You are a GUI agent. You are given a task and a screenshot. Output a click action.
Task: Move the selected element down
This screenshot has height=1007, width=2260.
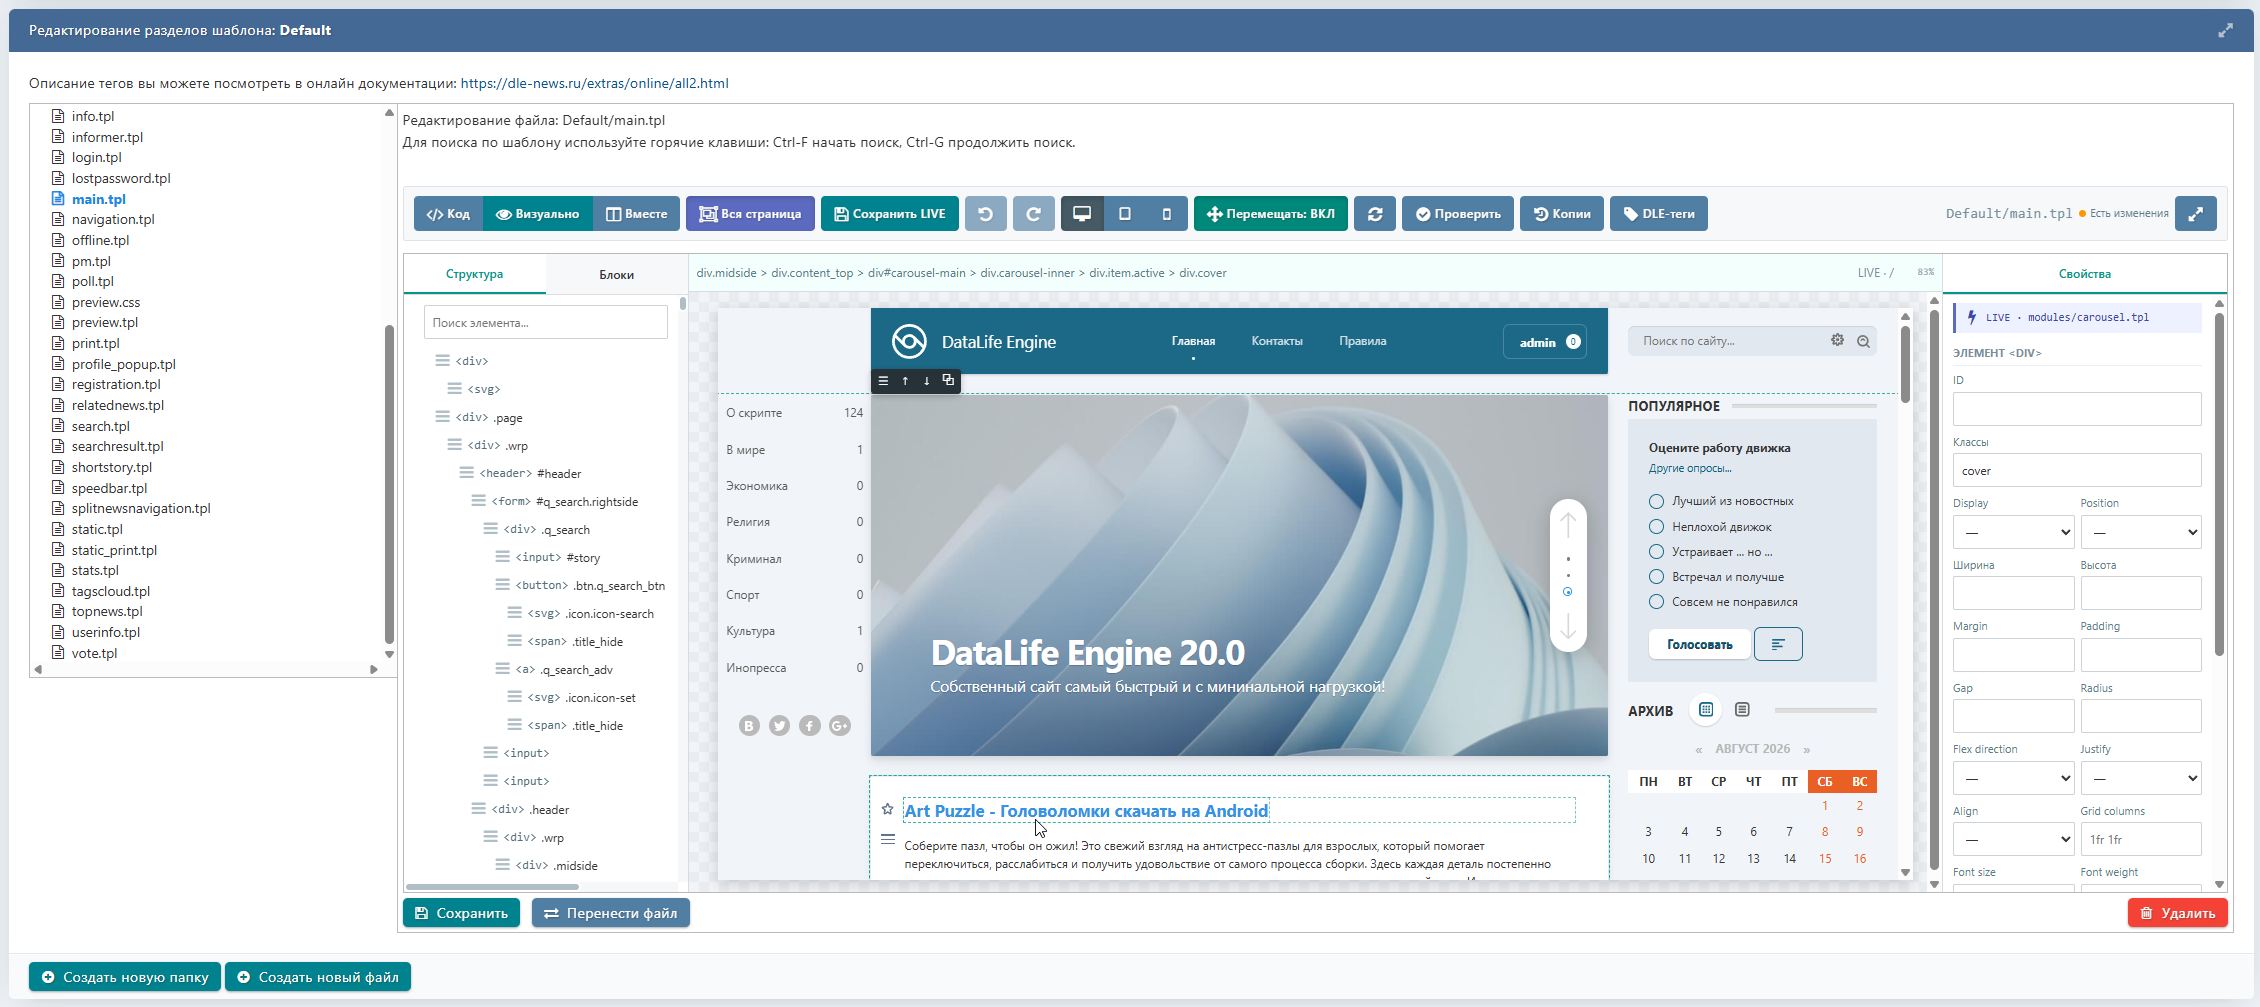927,381
